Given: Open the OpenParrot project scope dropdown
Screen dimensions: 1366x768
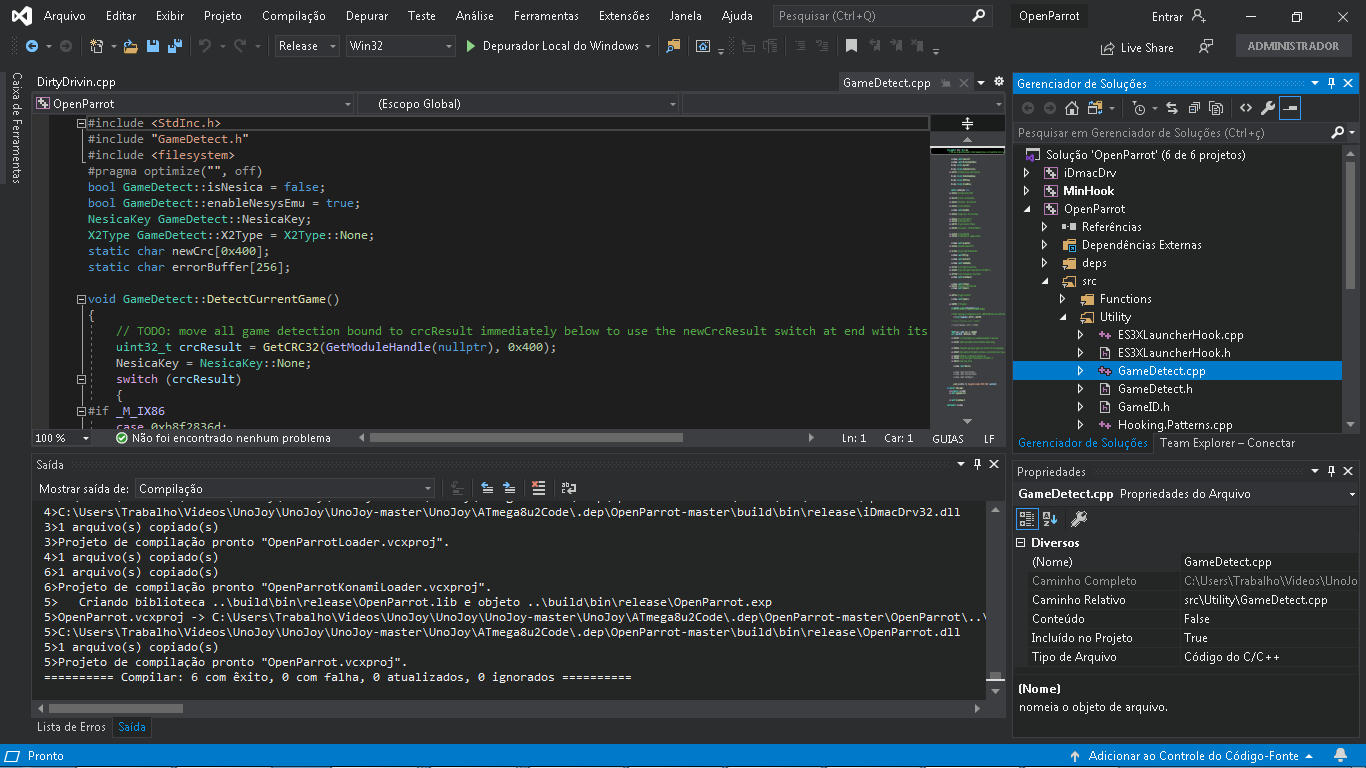Looking at the screenshot, I should (193, 103).
